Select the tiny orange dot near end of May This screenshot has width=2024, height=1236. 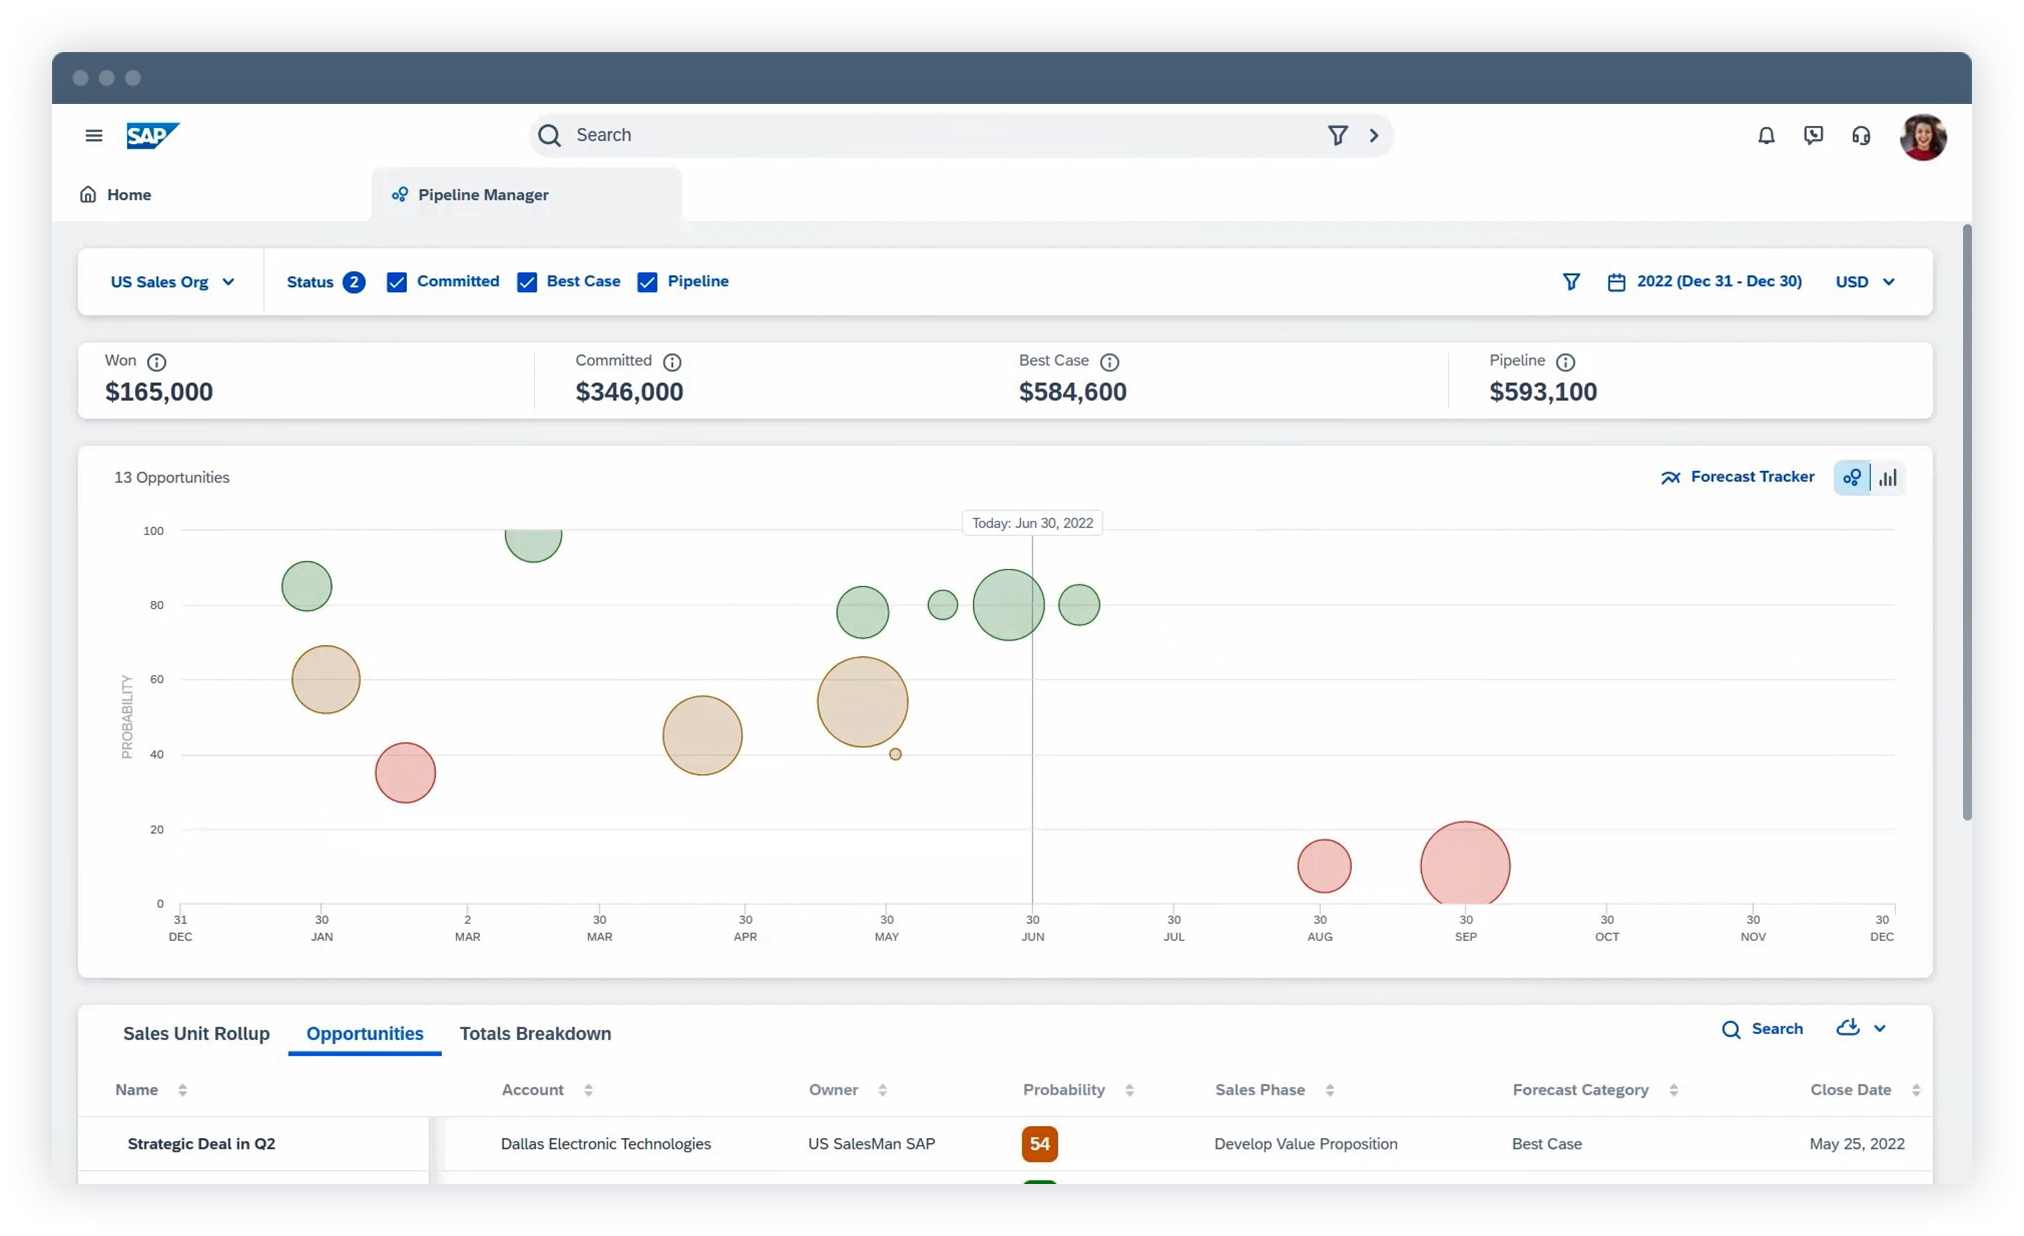tap(895, 754)
